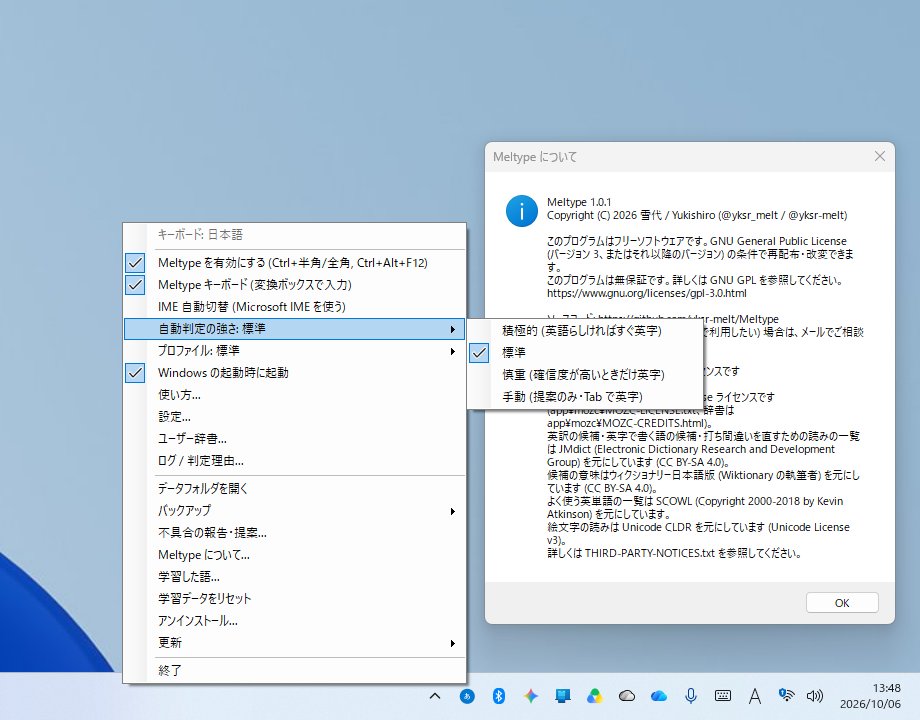Screen dimensions: 920x720
Task: Select 積極的 (英語らしければすぐ英字)
Action: [585, 330]
